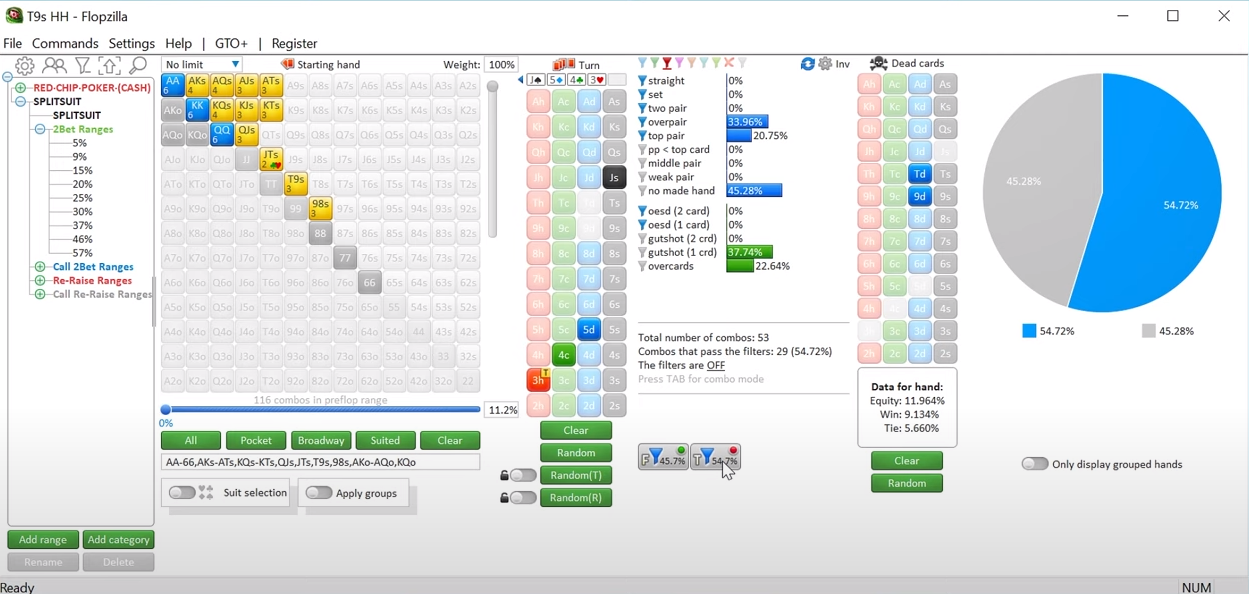Viewport: 1249px width, 594px height.
Task: Click the blue refresh arrows icon
Action: [807, 64]
